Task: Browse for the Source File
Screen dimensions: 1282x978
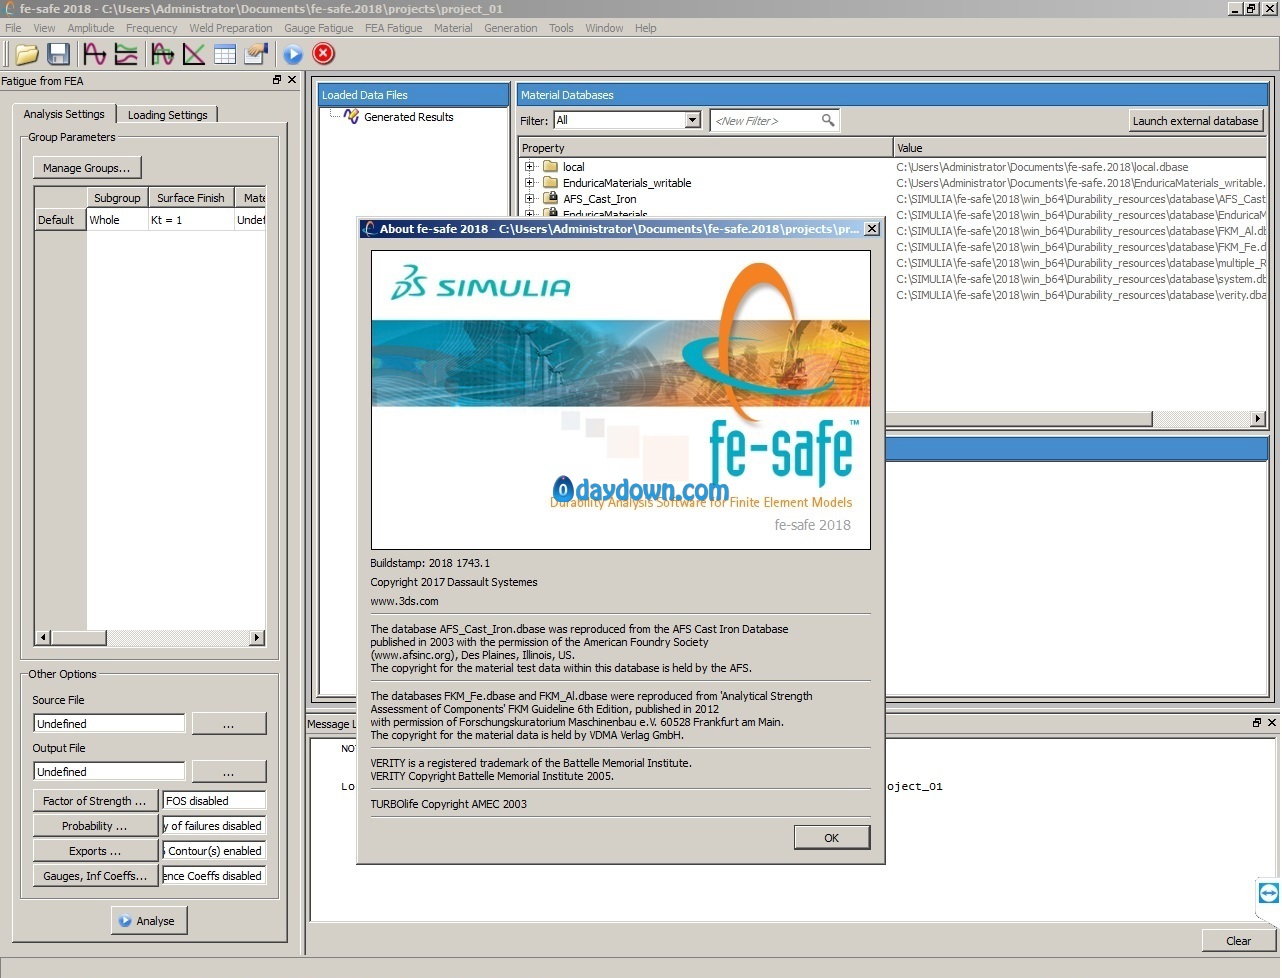Action: [229, 724]
